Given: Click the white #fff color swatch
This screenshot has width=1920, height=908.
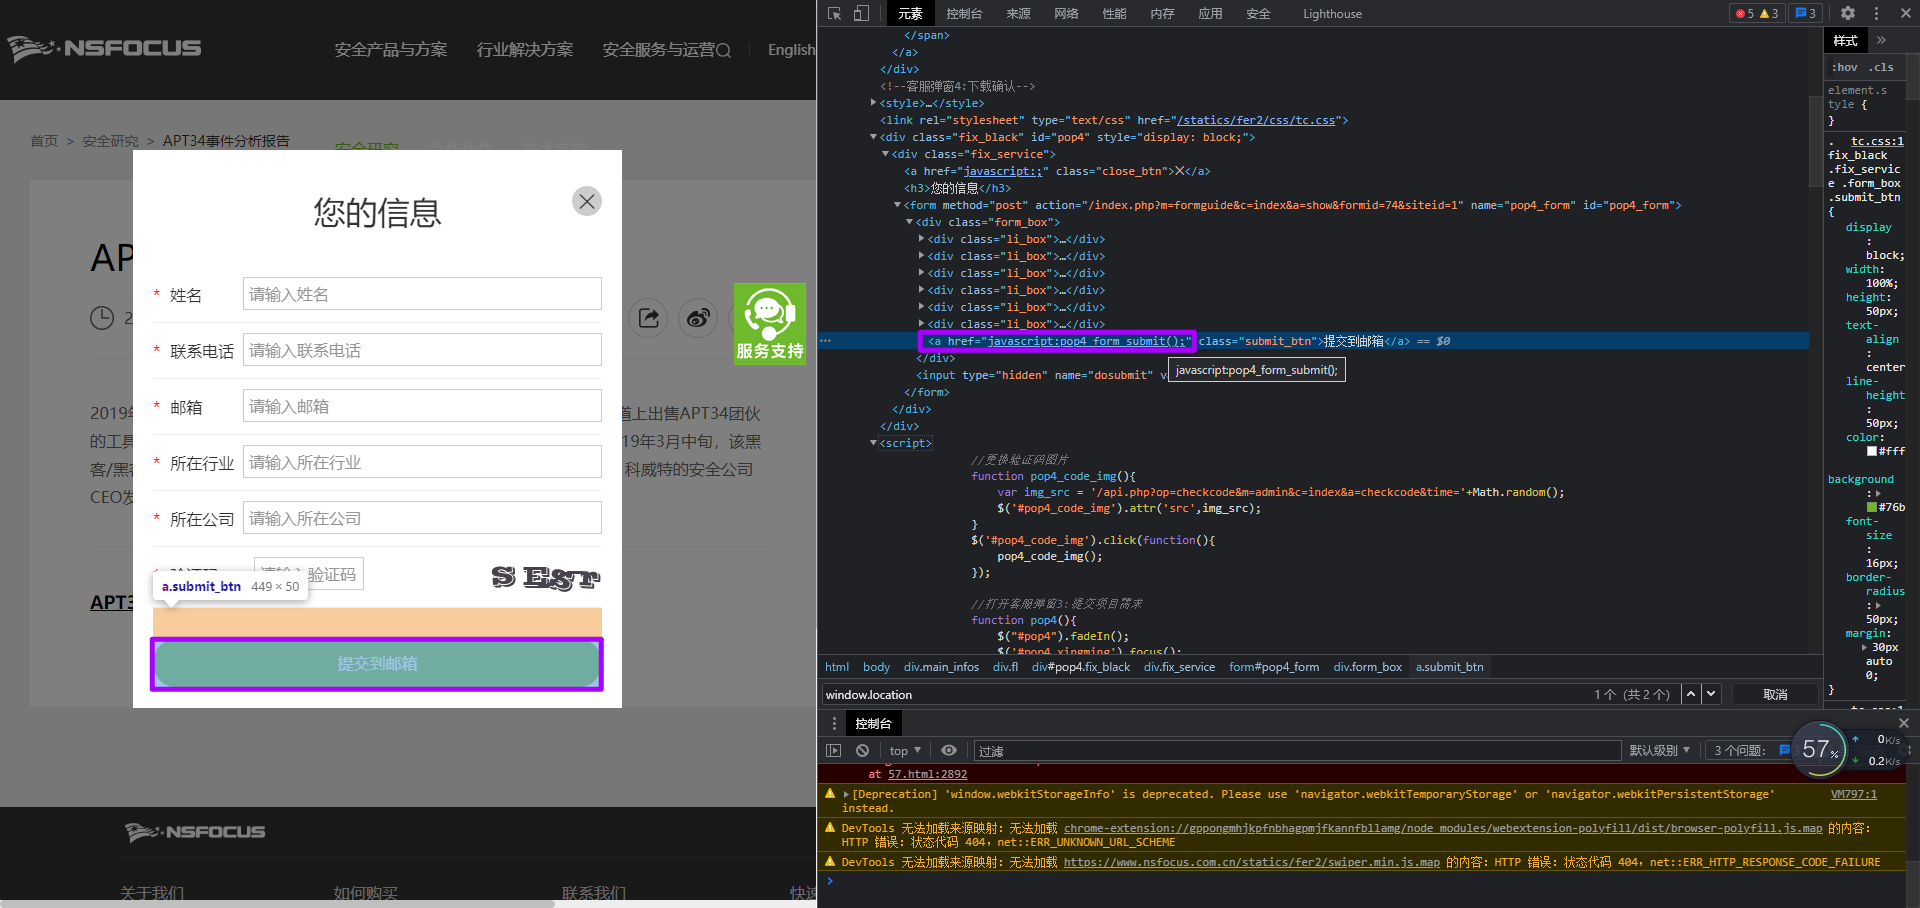Looking at the screenshot, I should pyautogui.click(x=1872, y=451).
